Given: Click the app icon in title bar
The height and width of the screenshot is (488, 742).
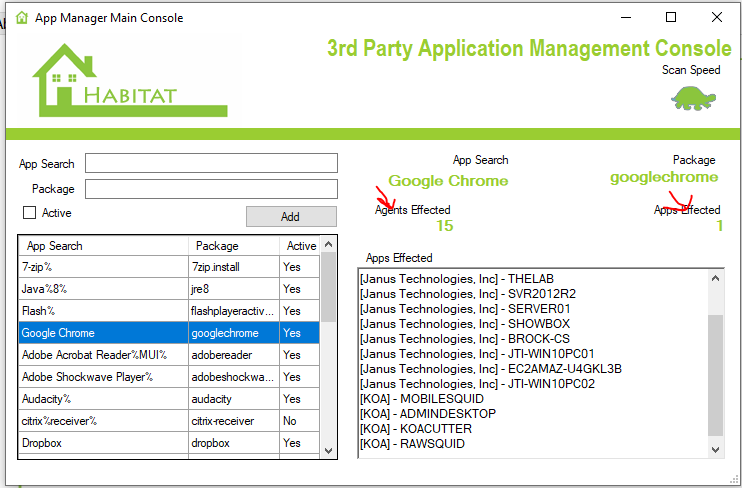Looking at the screenshot, I should [21, 18].
